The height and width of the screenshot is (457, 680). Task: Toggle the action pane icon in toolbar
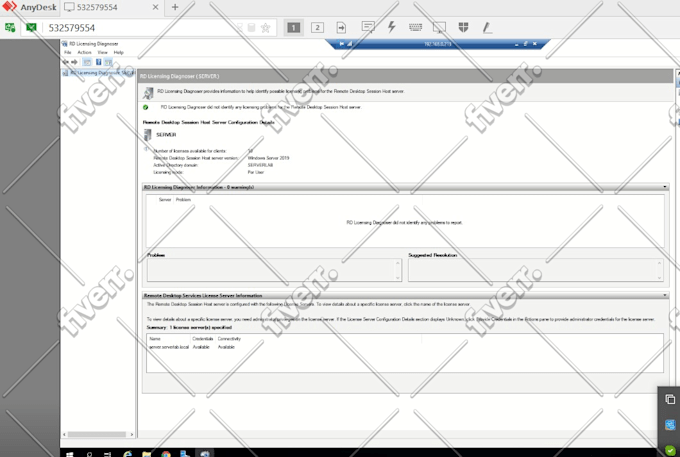point(108,62)
